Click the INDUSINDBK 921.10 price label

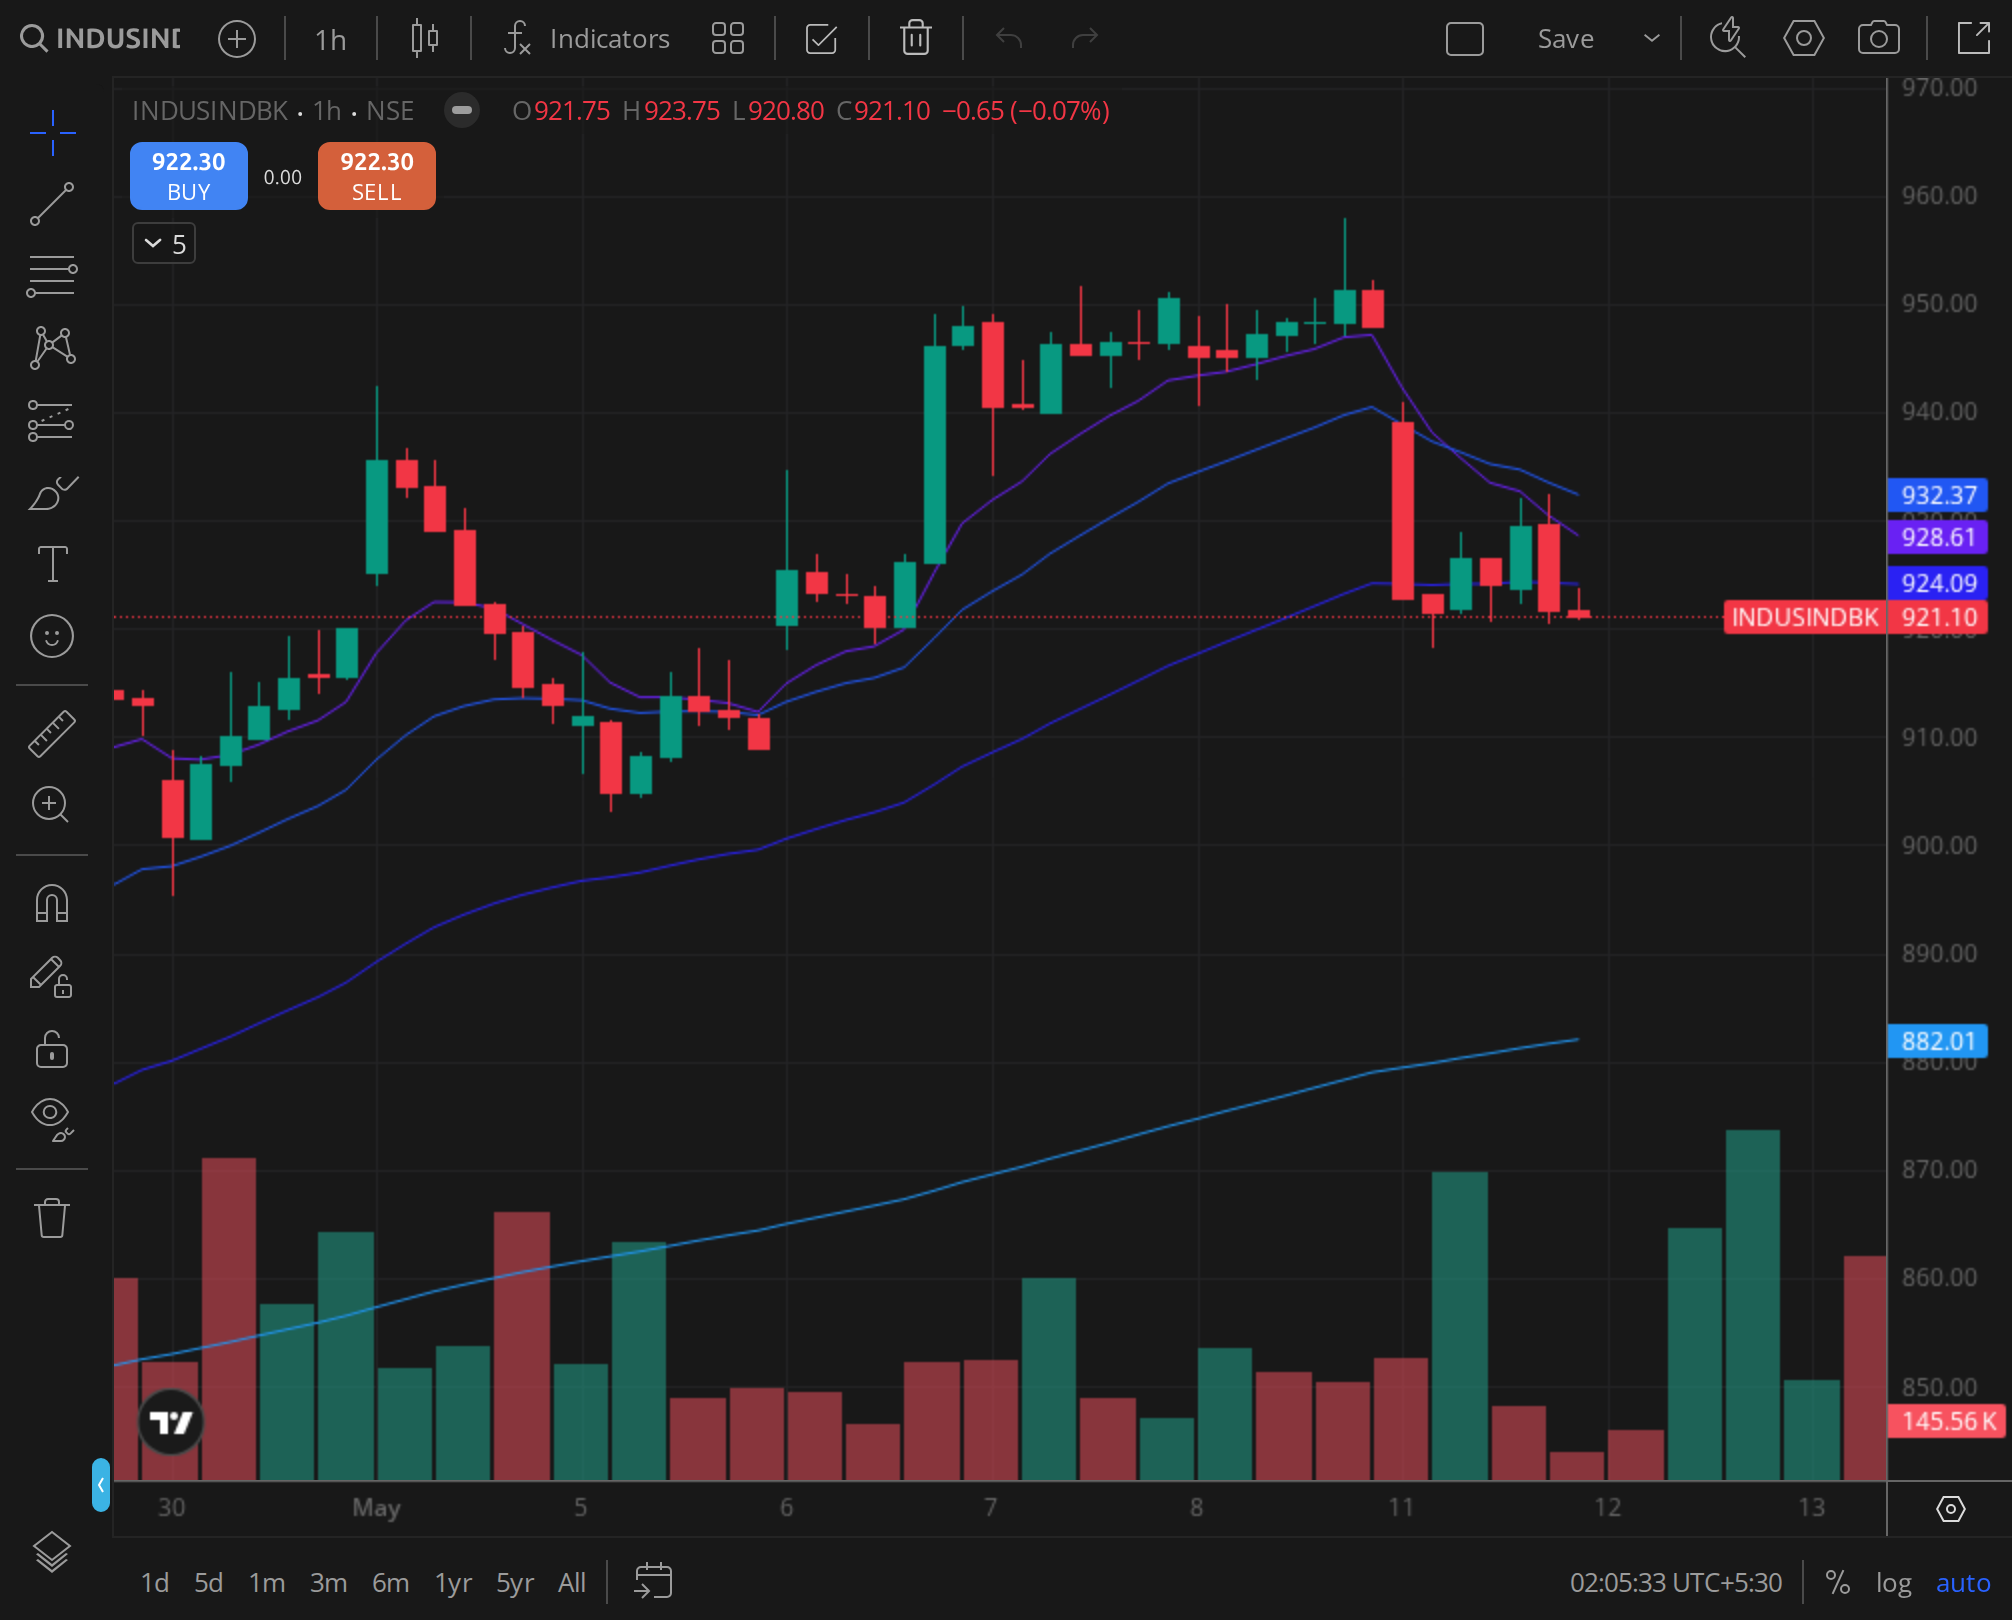[x=1855, y=617]
